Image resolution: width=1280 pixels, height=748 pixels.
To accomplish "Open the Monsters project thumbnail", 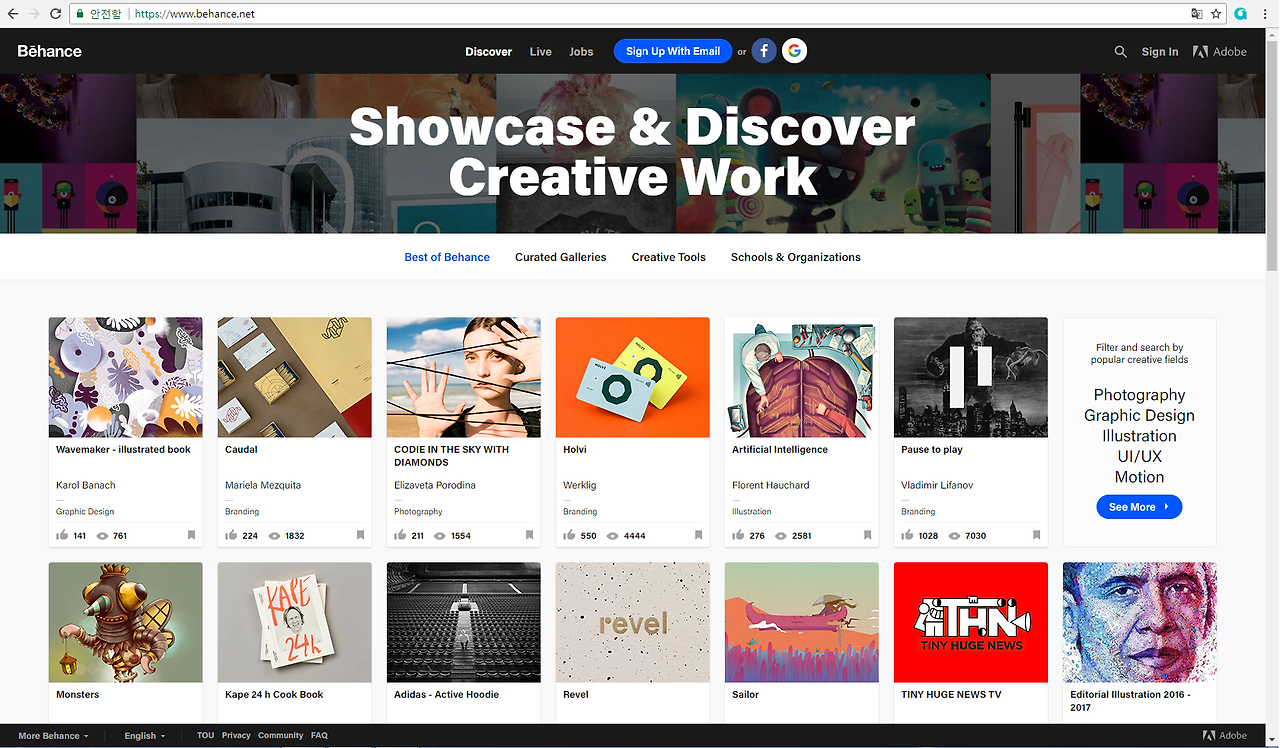I will (126, 622).
